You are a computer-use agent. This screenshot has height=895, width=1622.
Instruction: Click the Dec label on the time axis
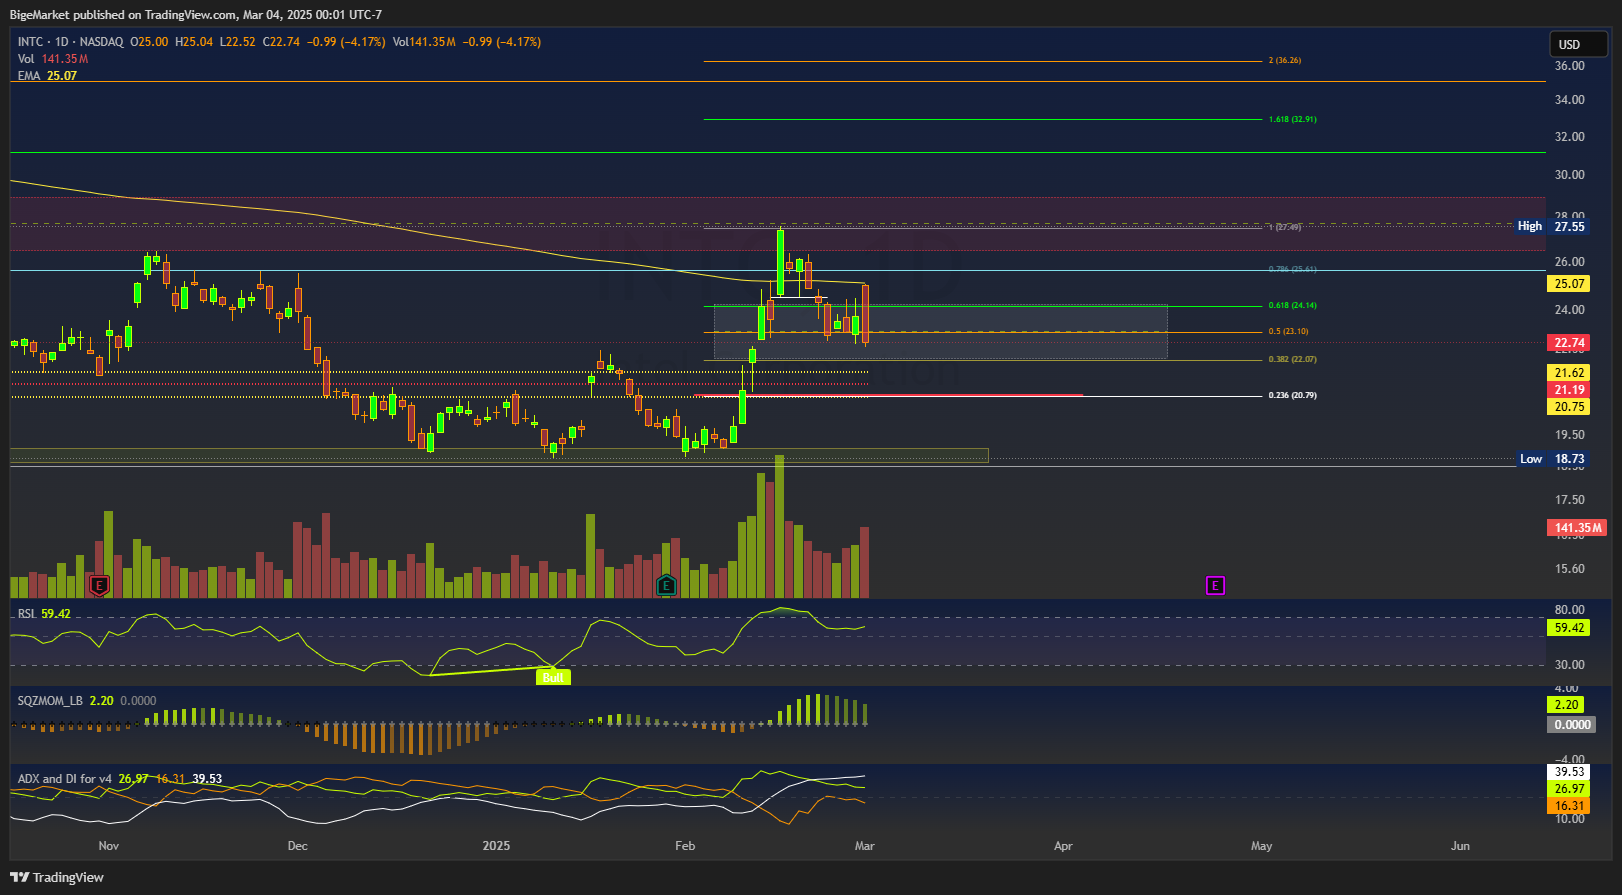(298, 846)
